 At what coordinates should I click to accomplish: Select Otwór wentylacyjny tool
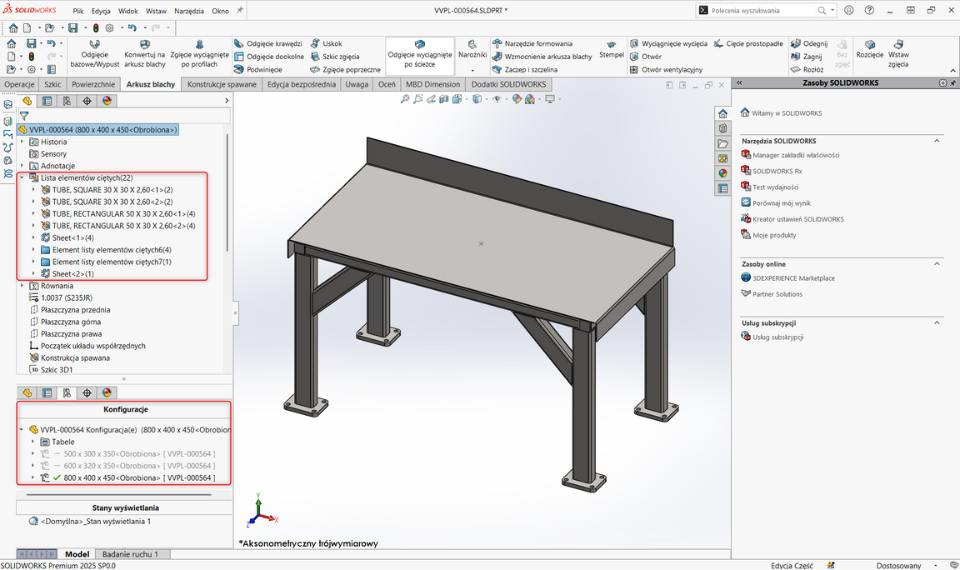point(666,69)
